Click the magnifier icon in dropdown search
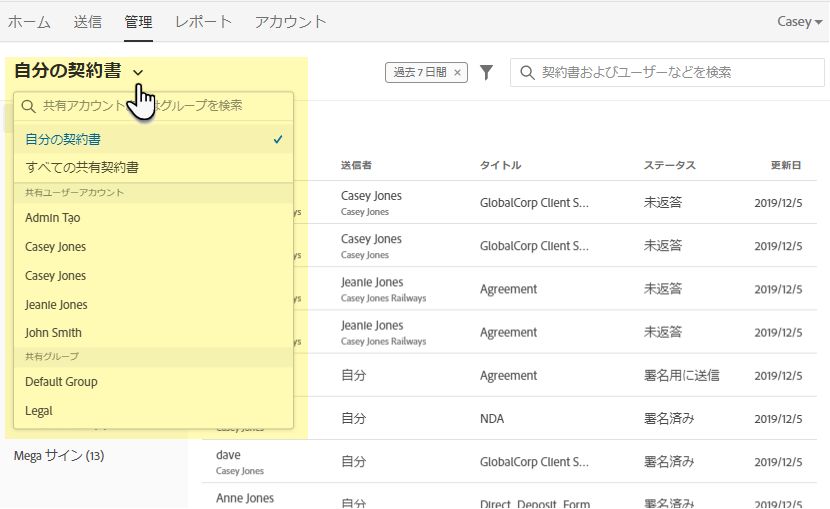 point(28,106)
